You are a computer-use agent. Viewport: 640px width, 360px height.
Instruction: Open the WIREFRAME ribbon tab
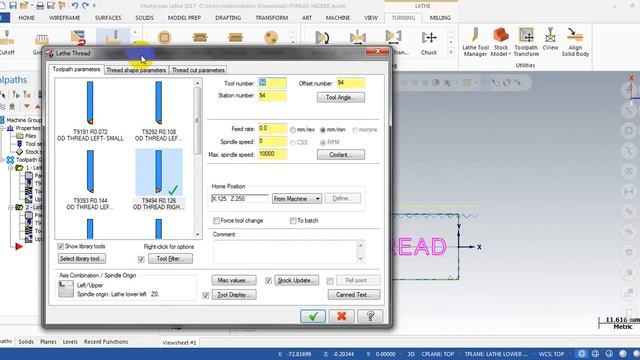pyautogui.click(x=64, y=18)
